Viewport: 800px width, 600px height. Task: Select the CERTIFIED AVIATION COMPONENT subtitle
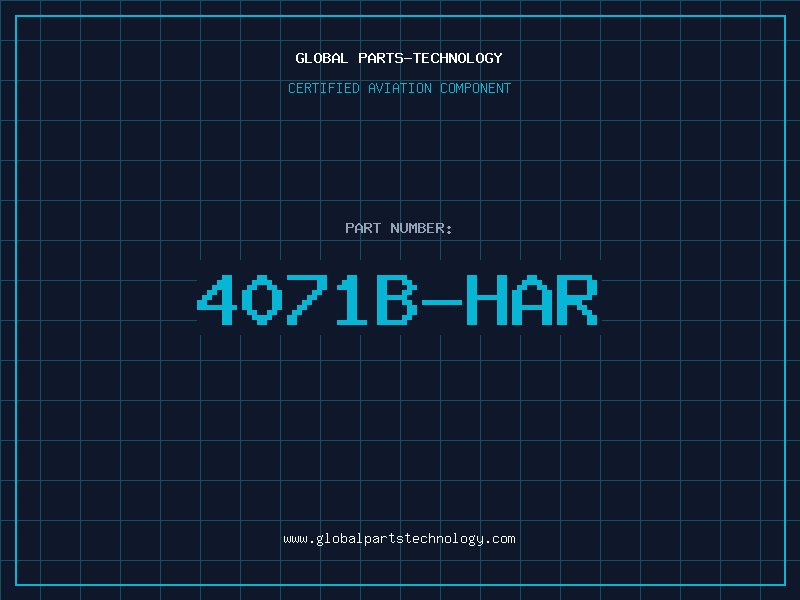(399, 88)
